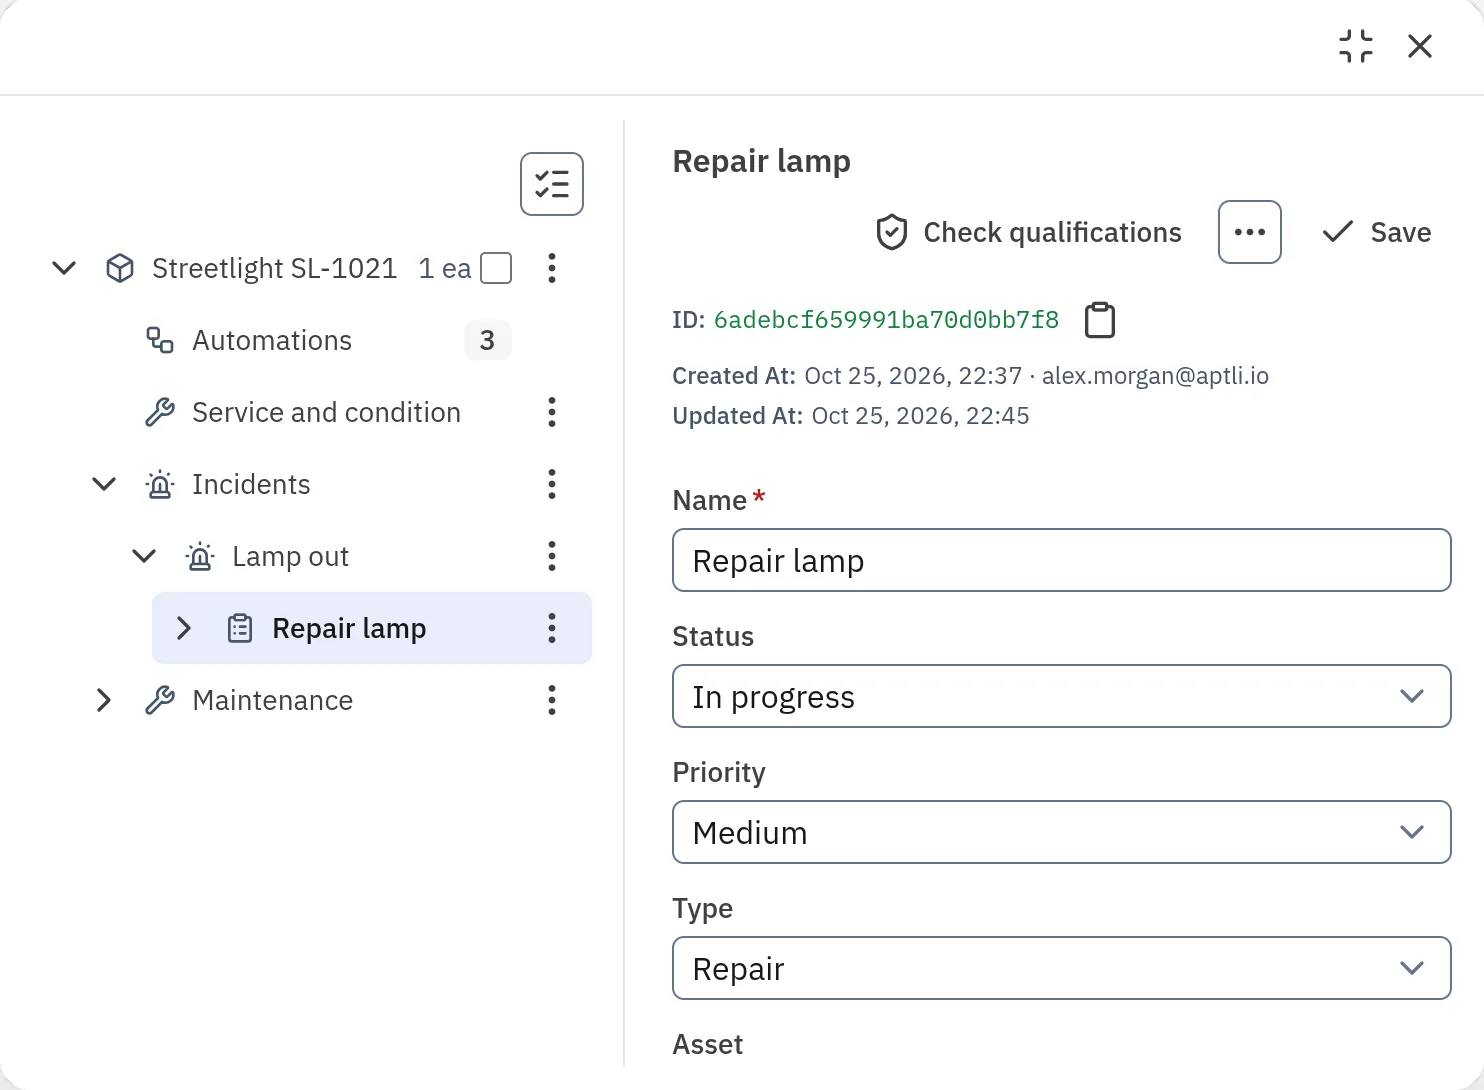This screenshot has height=1090, width=1484.
Task: Collapse the Incidents tree node
Action: (104, 484)
